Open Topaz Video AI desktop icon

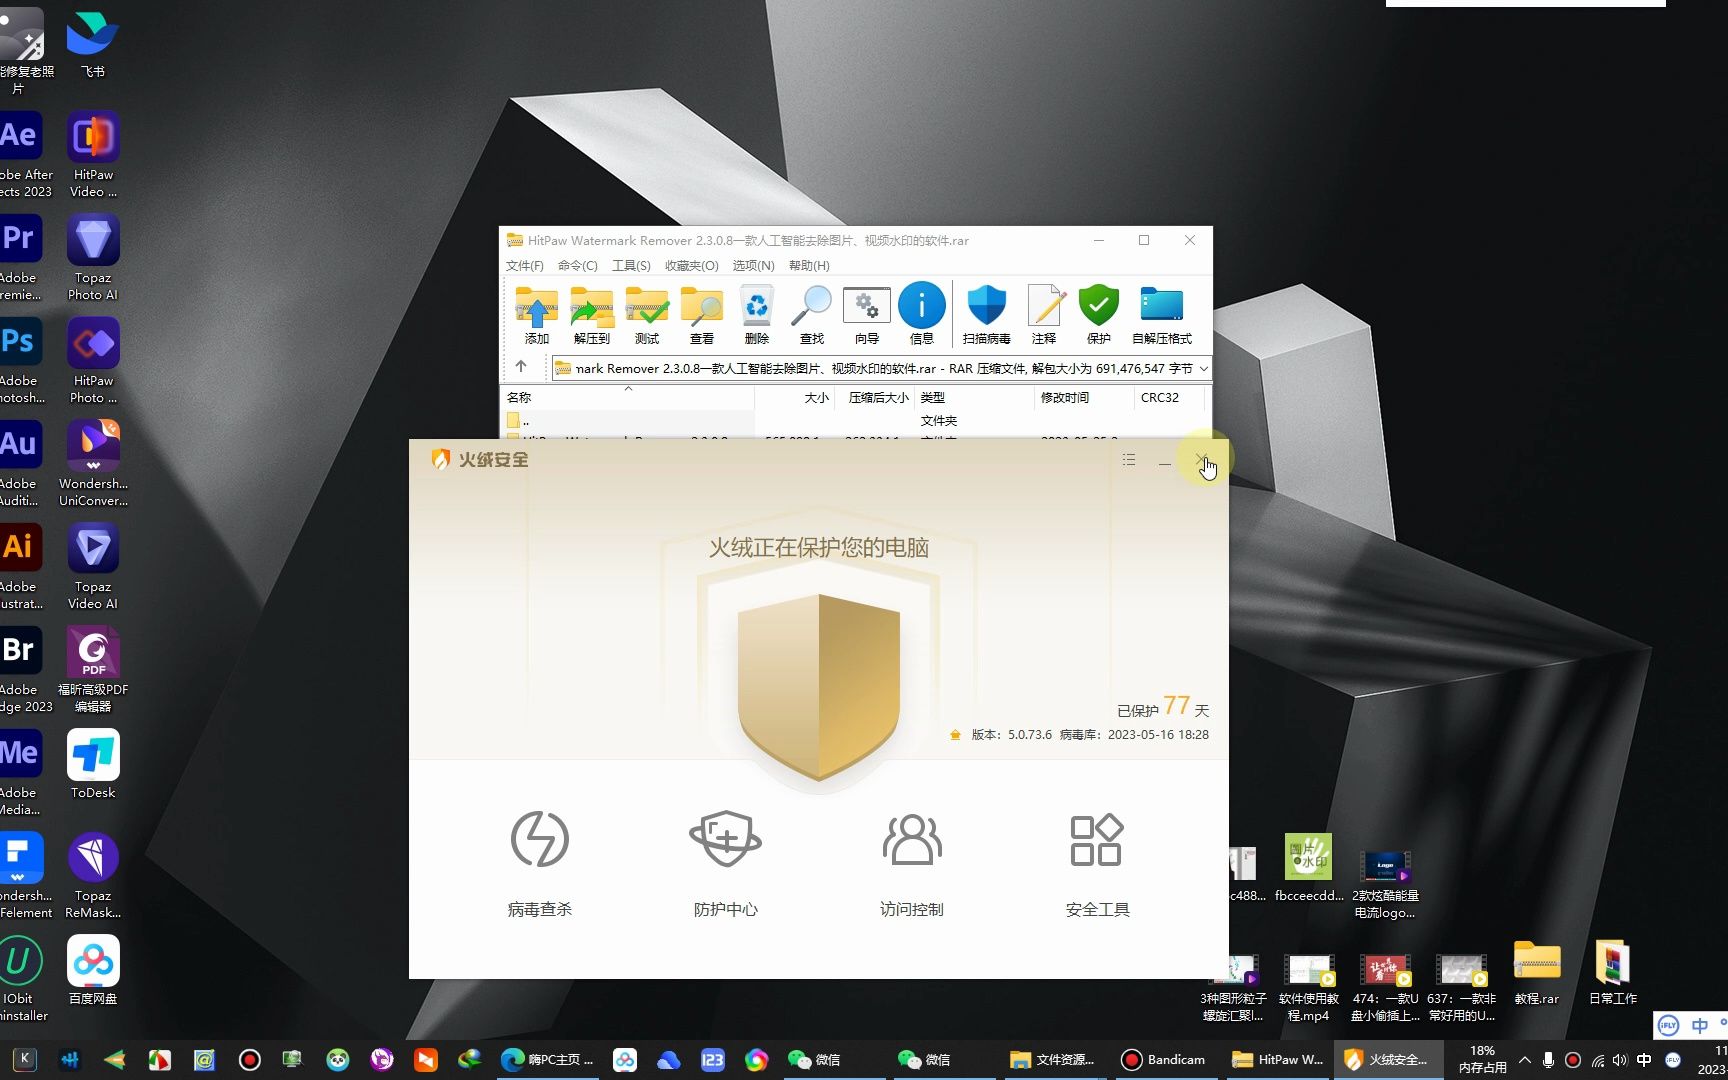[93, 567]
